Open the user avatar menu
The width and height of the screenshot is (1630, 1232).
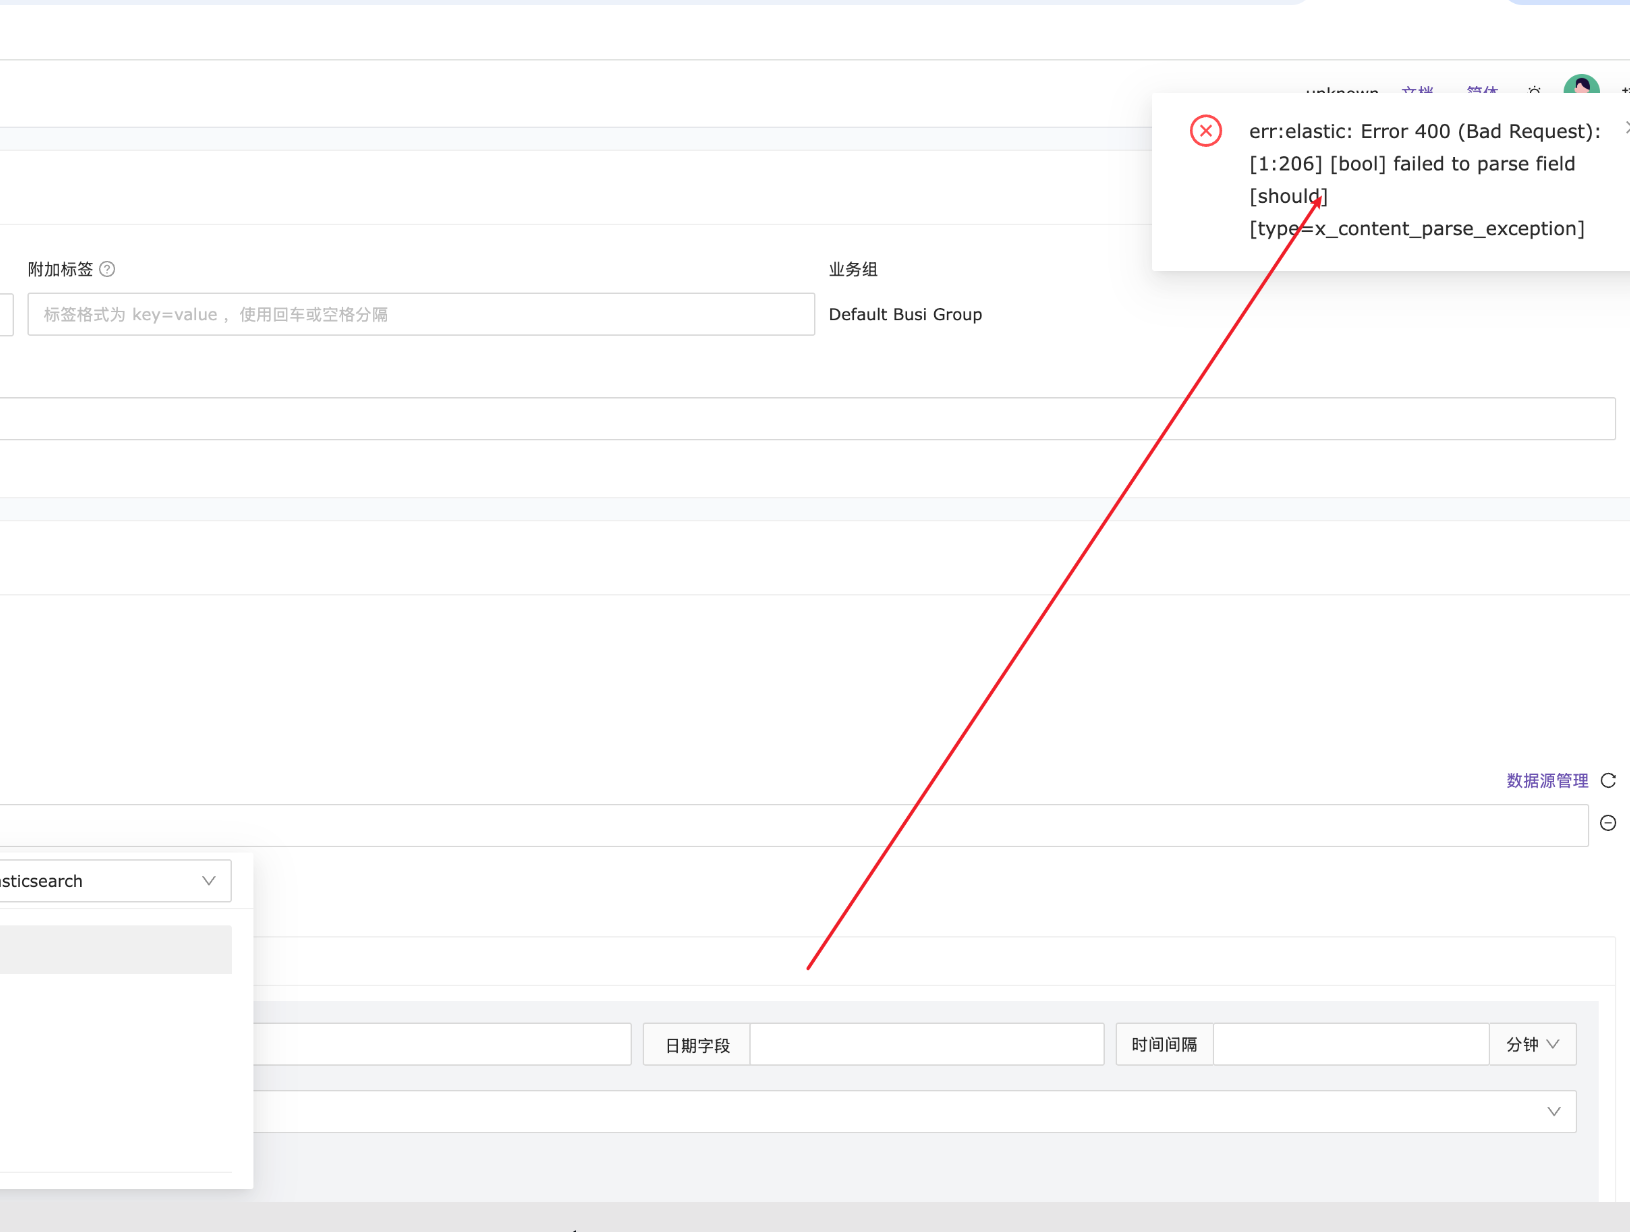1581,86
